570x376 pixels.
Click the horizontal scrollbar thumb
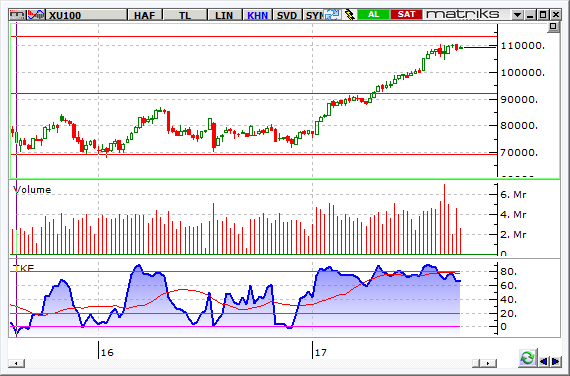pyautogui.click(x=476, y=363)
